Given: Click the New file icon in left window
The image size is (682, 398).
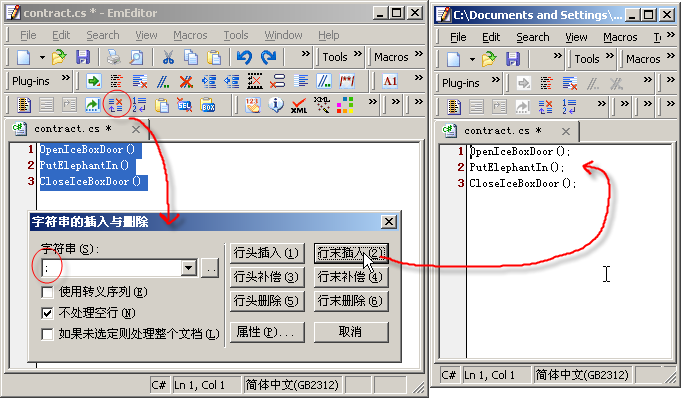Looking at the screenshot, I should pyautogui.click(x=24, y=57).
